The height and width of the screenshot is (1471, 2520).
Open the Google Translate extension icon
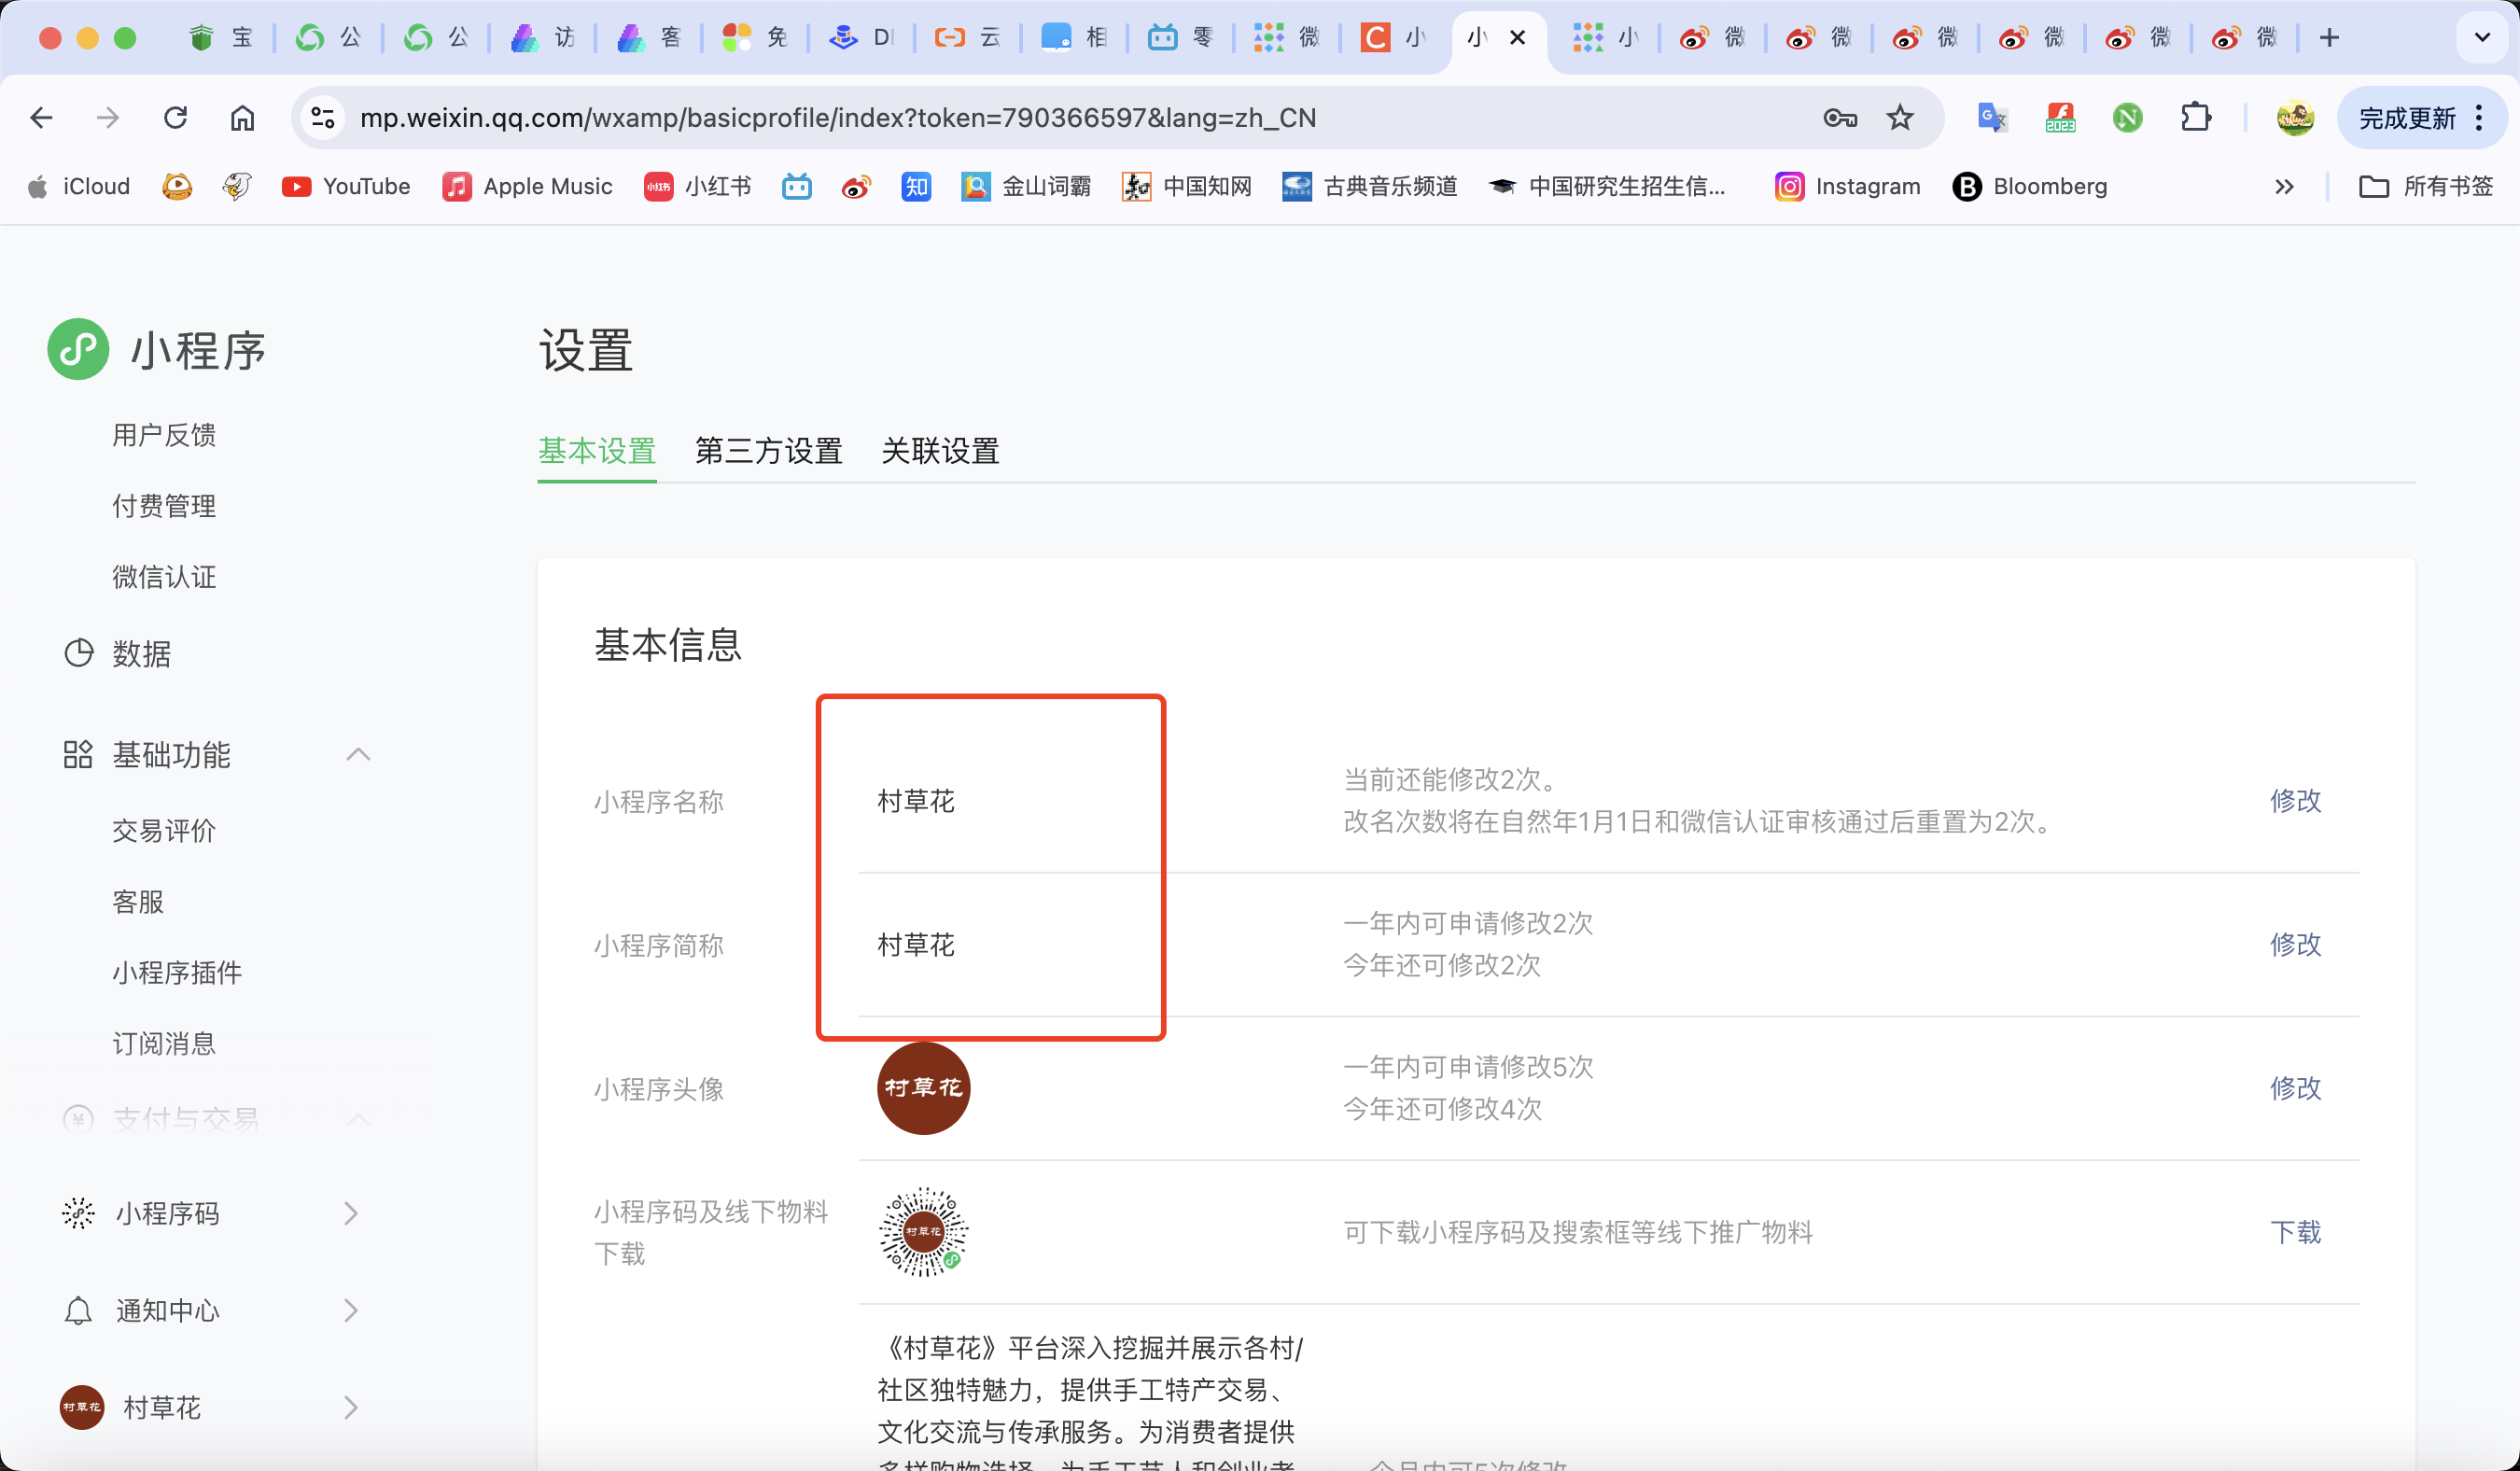pyautogui.click(x=1991, y=118)
